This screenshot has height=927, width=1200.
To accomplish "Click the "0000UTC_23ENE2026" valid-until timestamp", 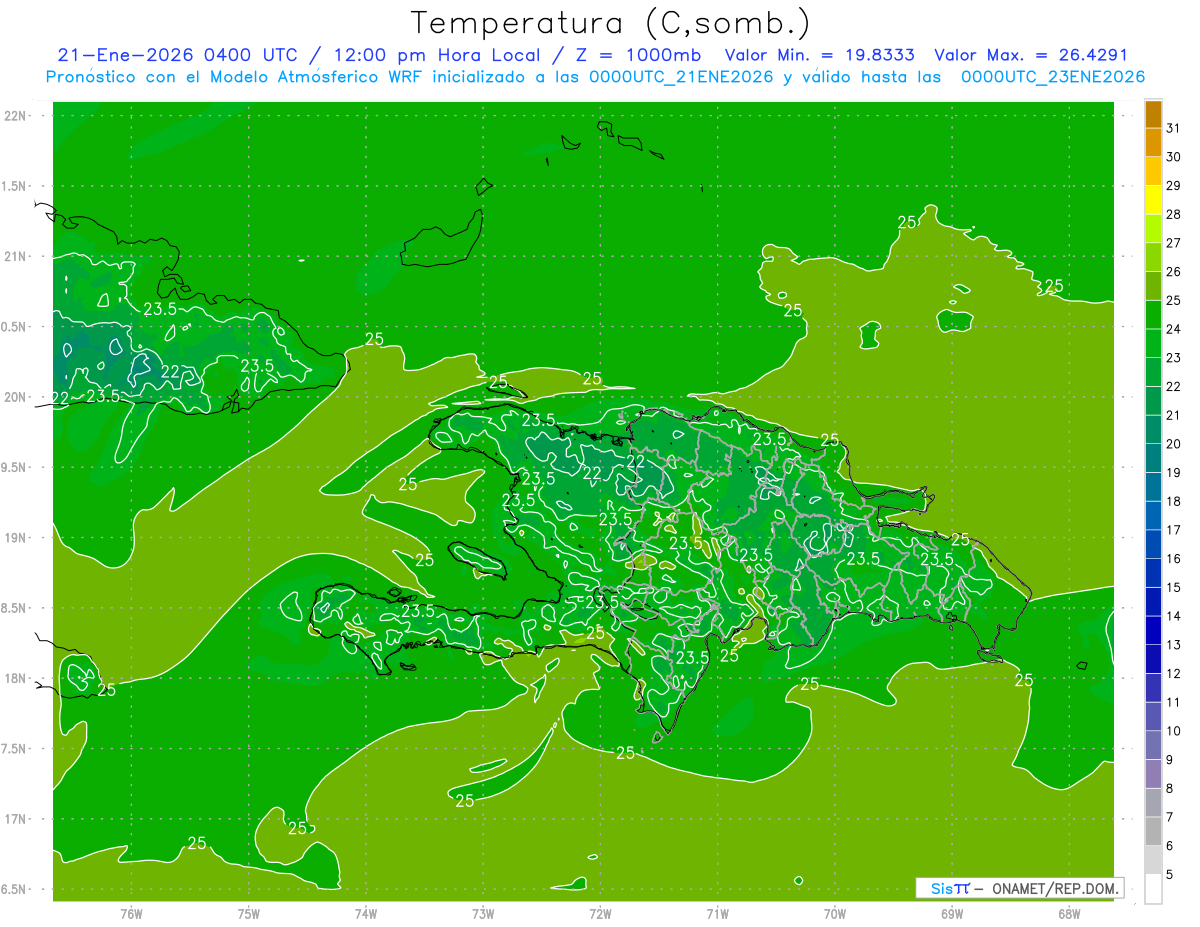I will [x=1053, y=77].
